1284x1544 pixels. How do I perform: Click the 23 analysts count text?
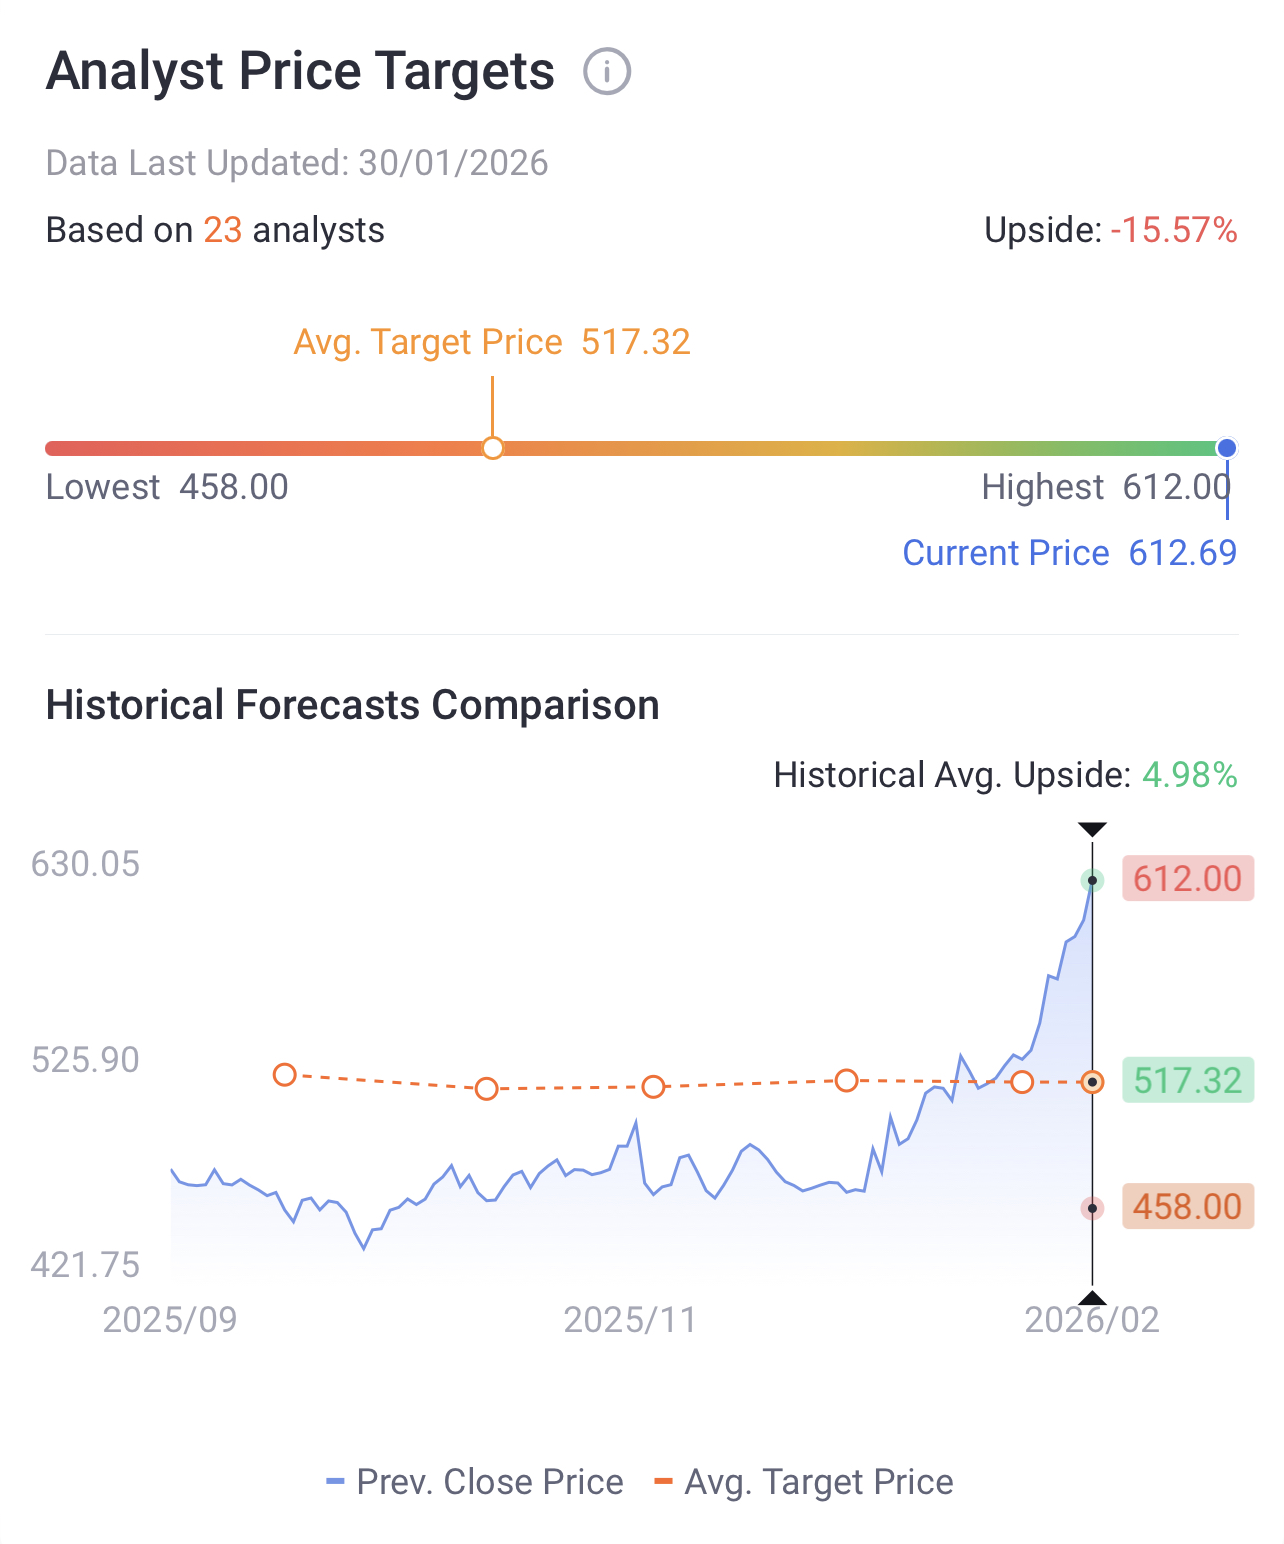pos(222,230)
